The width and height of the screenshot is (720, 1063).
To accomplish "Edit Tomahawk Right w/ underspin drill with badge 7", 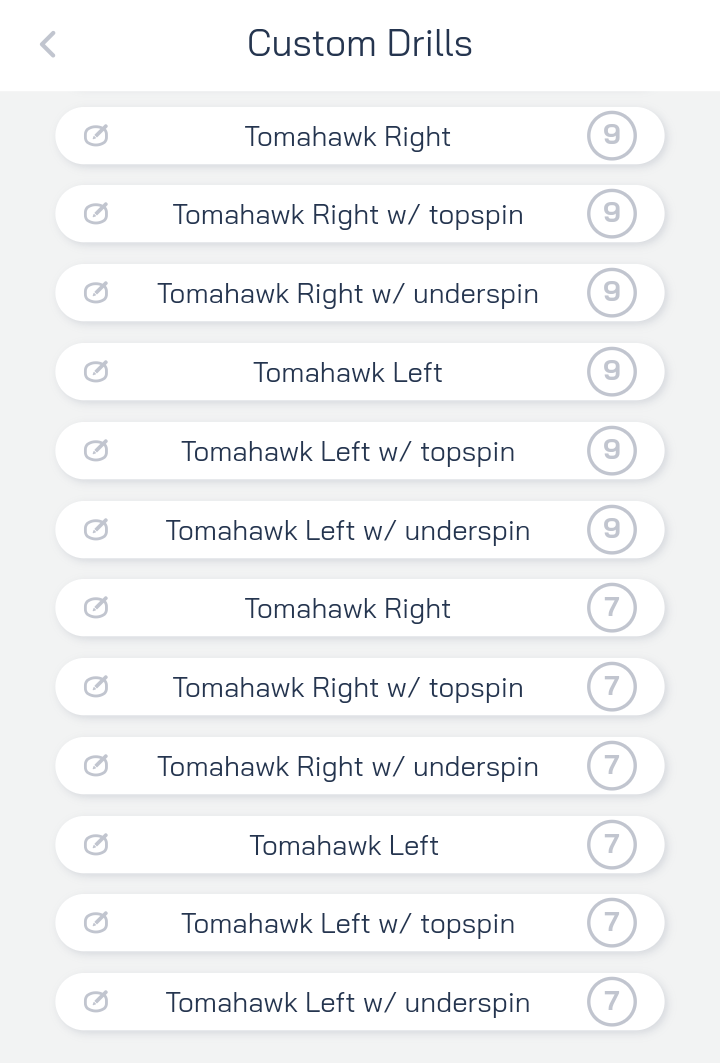I will [96, 765].
